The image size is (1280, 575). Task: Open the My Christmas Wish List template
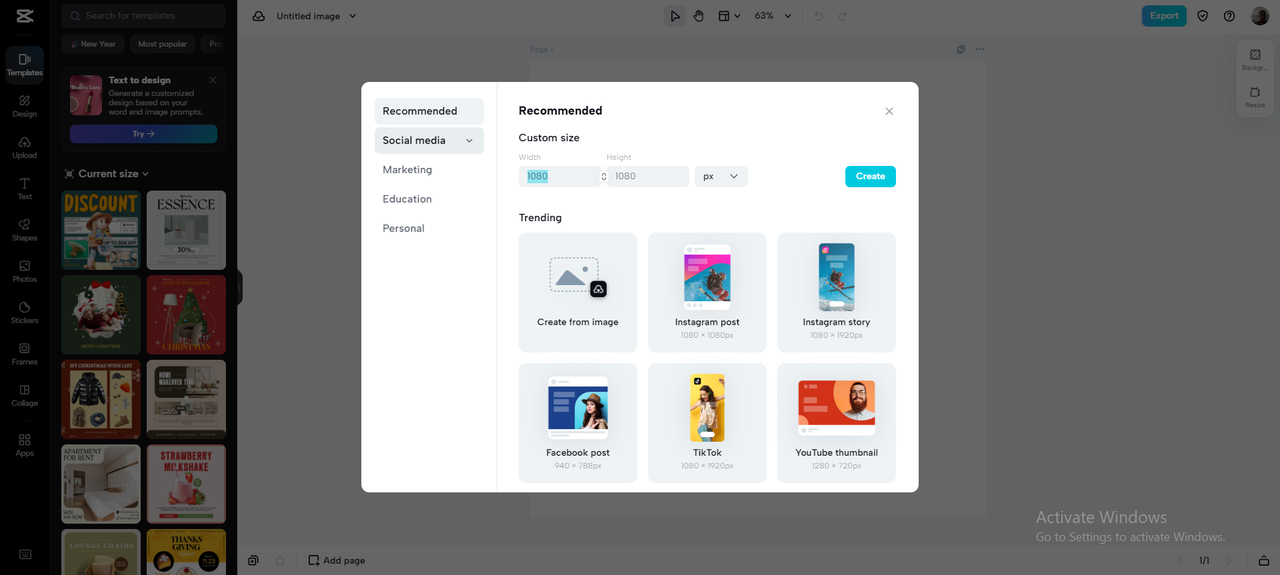[x=101, y=400]
